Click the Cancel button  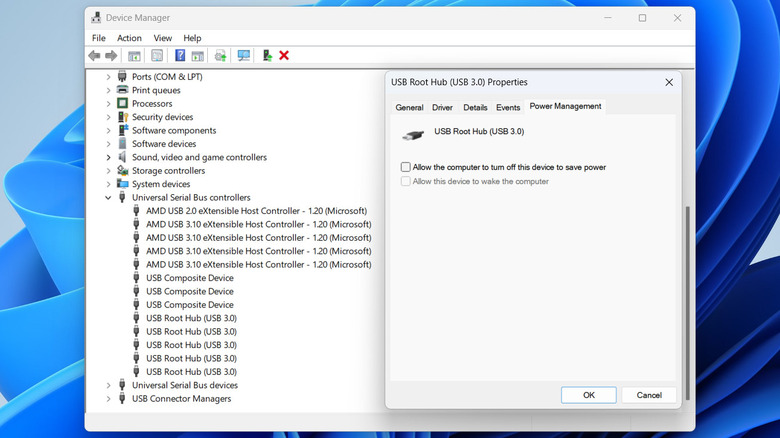click(x=649, y=395)
